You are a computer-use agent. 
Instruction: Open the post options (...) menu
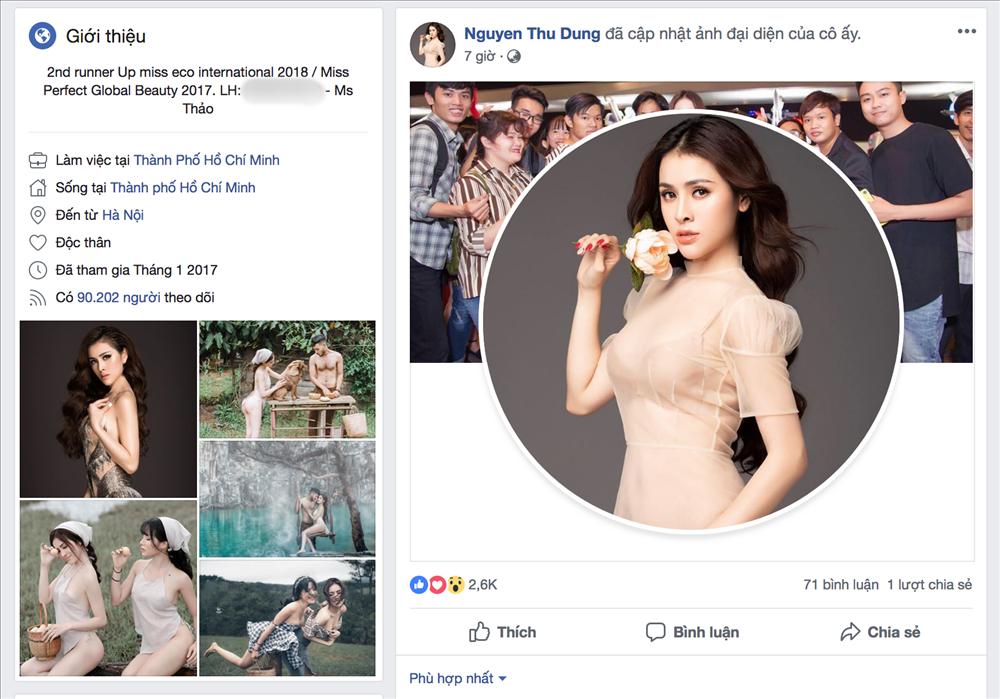click(967, 32)
